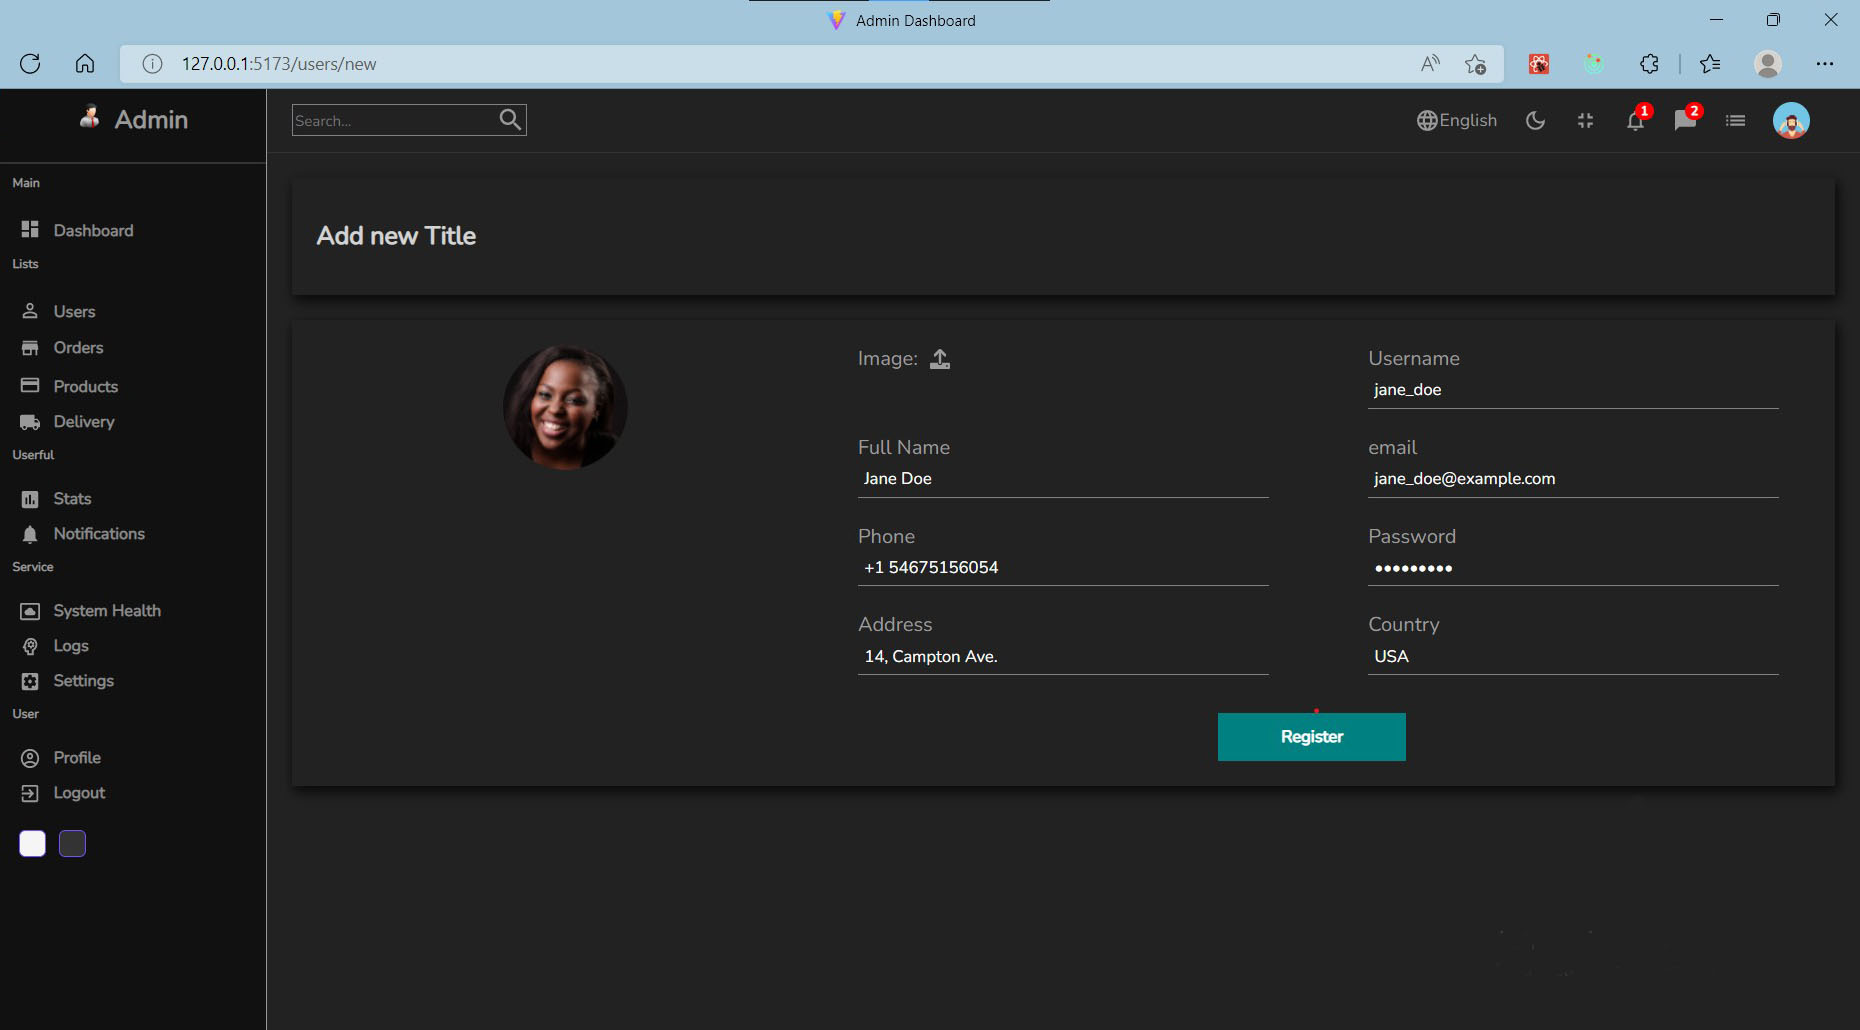Click the Phone input field

1063,568
